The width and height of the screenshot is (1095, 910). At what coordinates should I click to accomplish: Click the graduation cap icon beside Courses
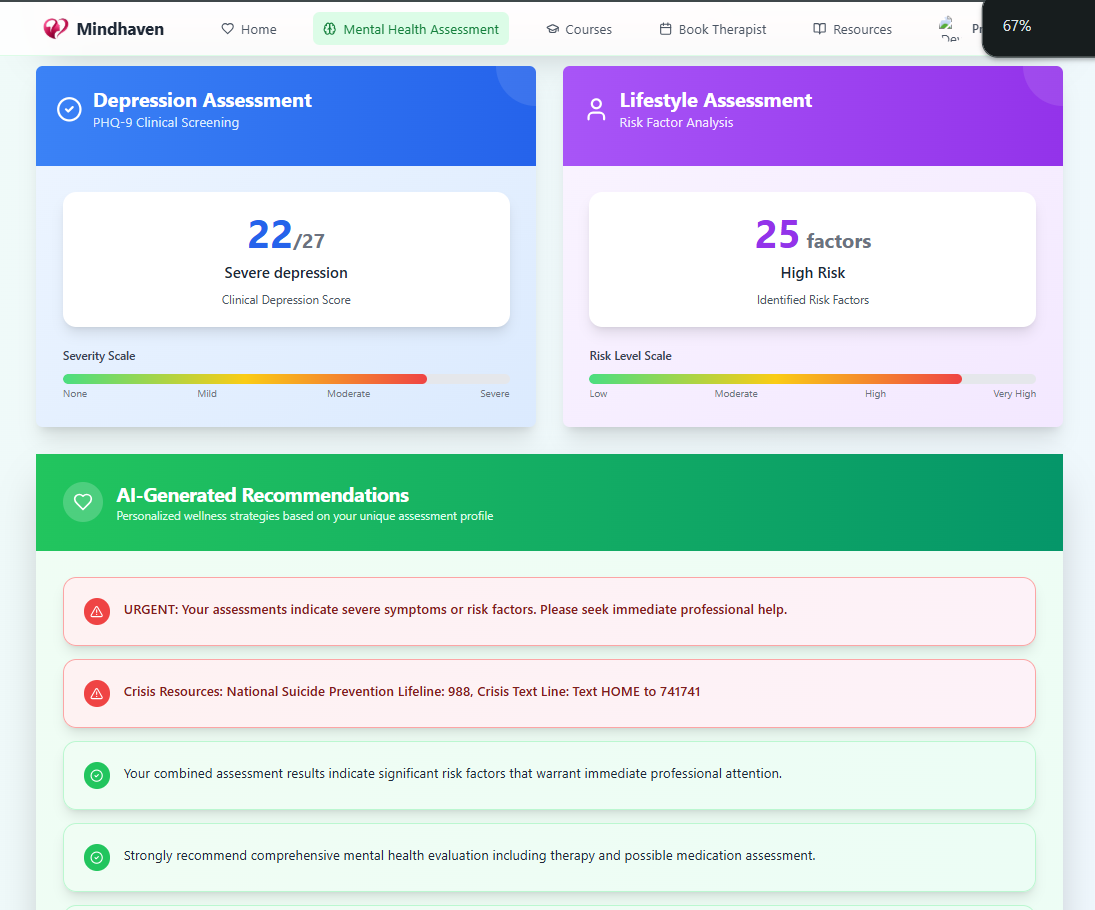point(552,29)
